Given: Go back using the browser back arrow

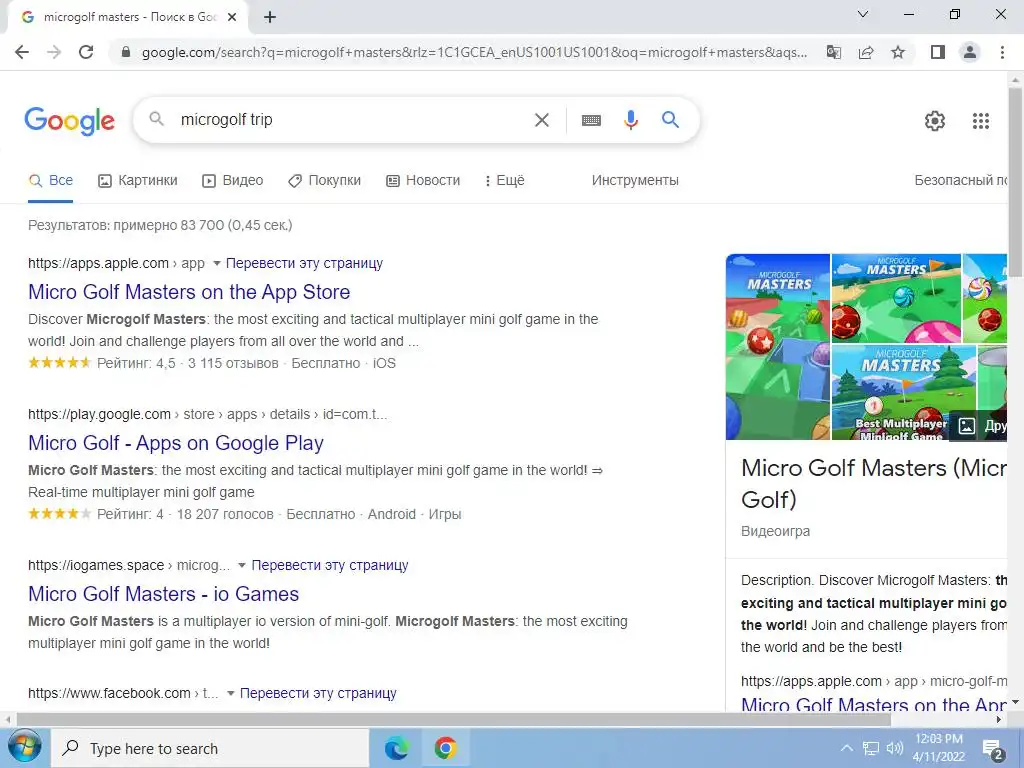Looking at the screenshot, I should click(22, 52).
